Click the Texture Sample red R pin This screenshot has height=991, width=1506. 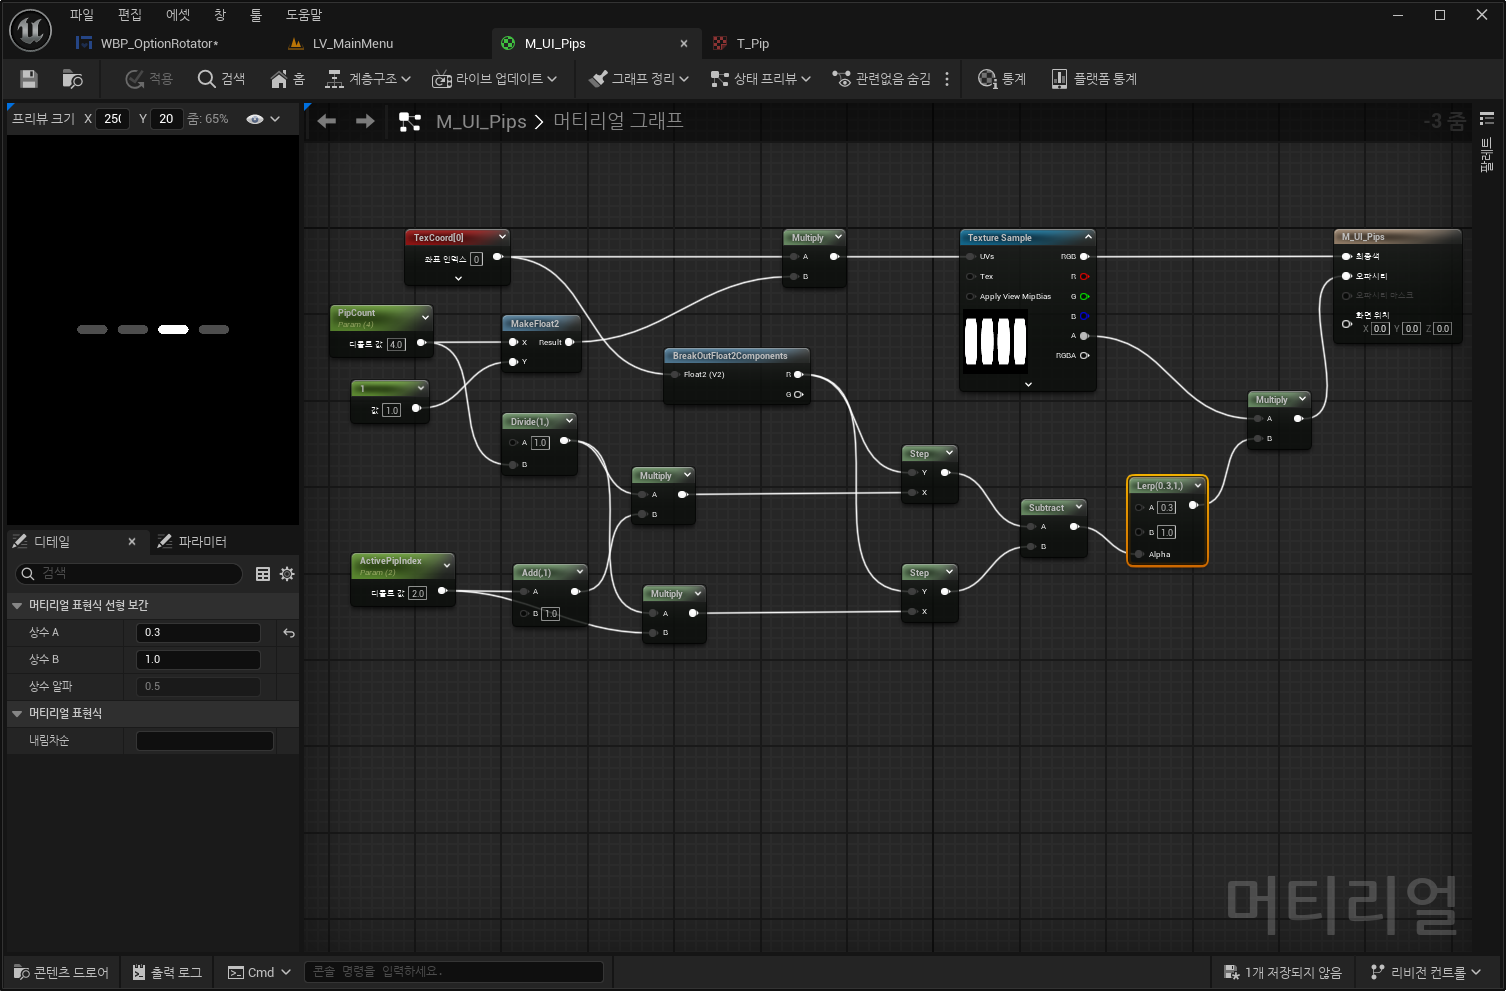(1084, 276)
